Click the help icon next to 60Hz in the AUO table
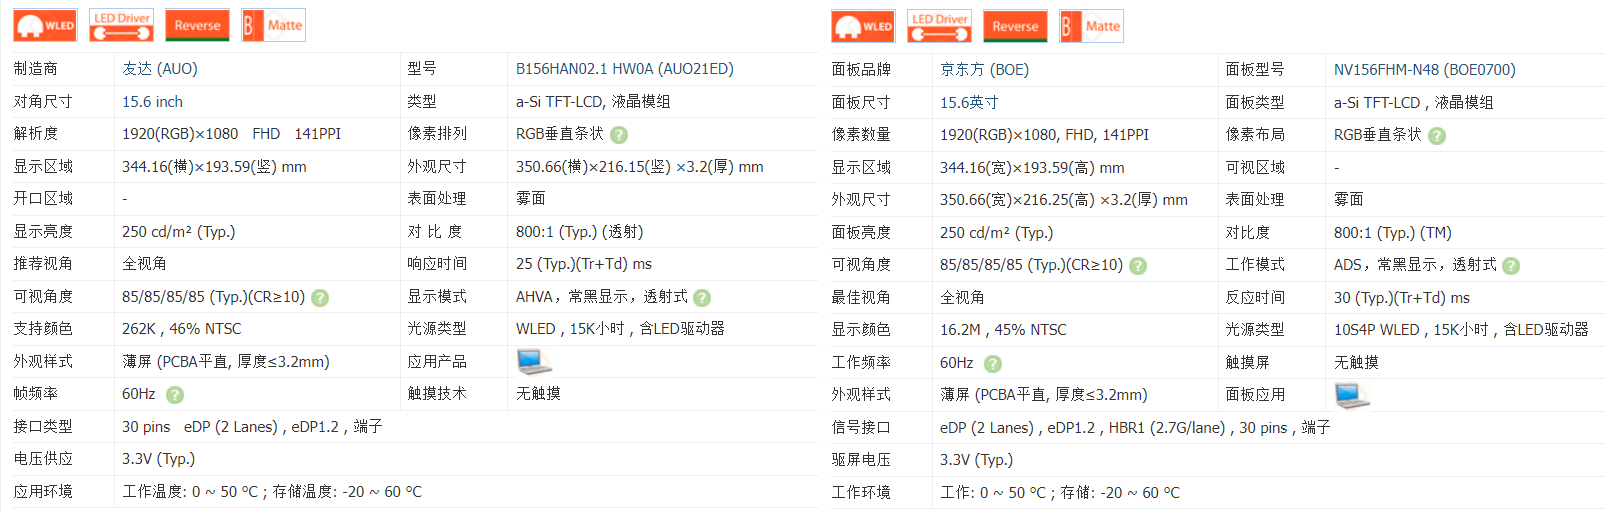The height and width of the screenshot is (511, 1605). coord(175,395)
